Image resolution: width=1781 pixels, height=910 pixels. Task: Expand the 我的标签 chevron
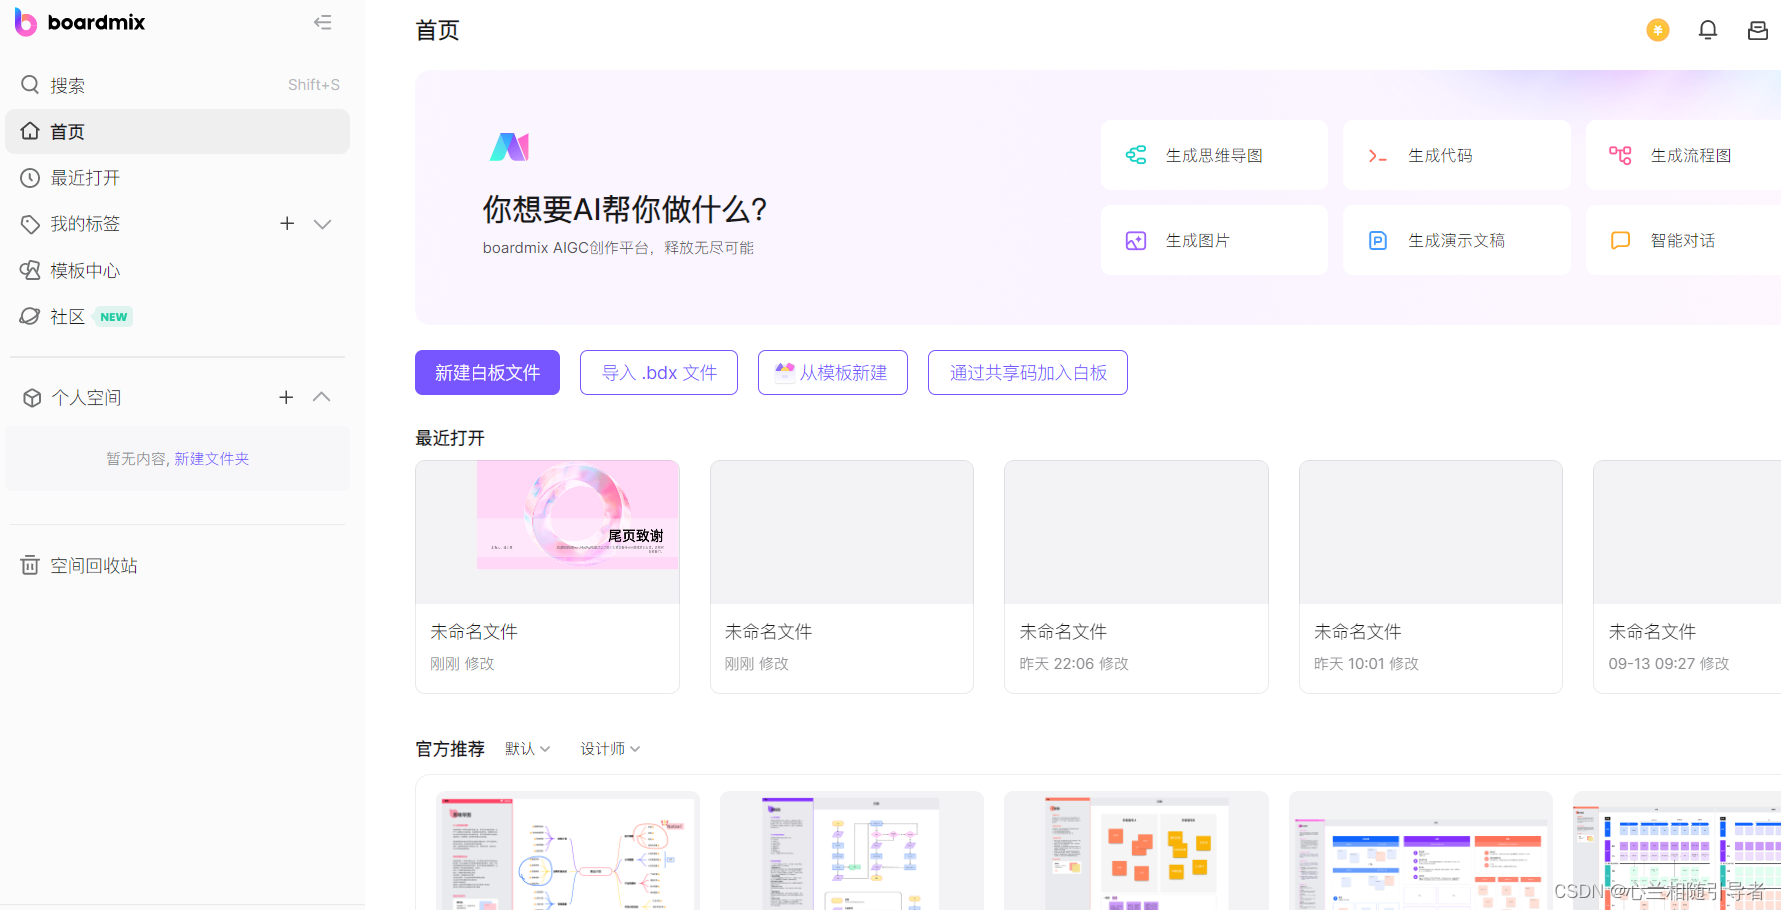coord(322,224)
